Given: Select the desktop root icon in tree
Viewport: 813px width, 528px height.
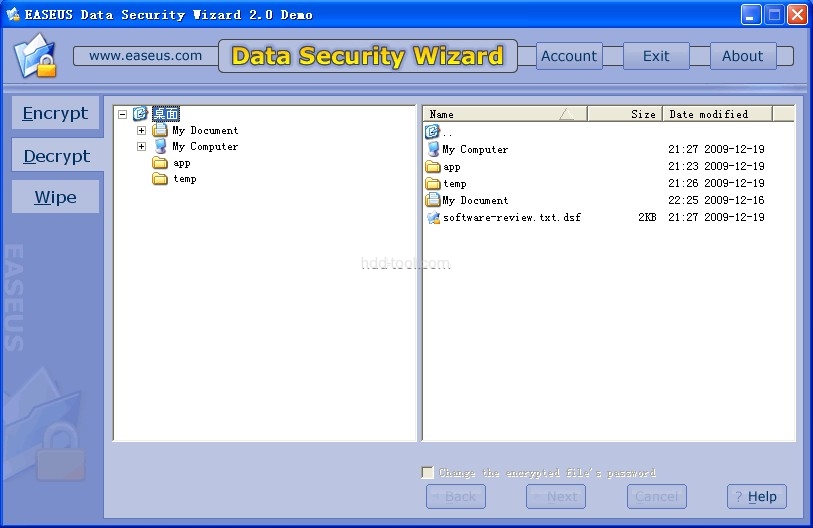Looking at the screenshot, I should [x=140, y=114].
